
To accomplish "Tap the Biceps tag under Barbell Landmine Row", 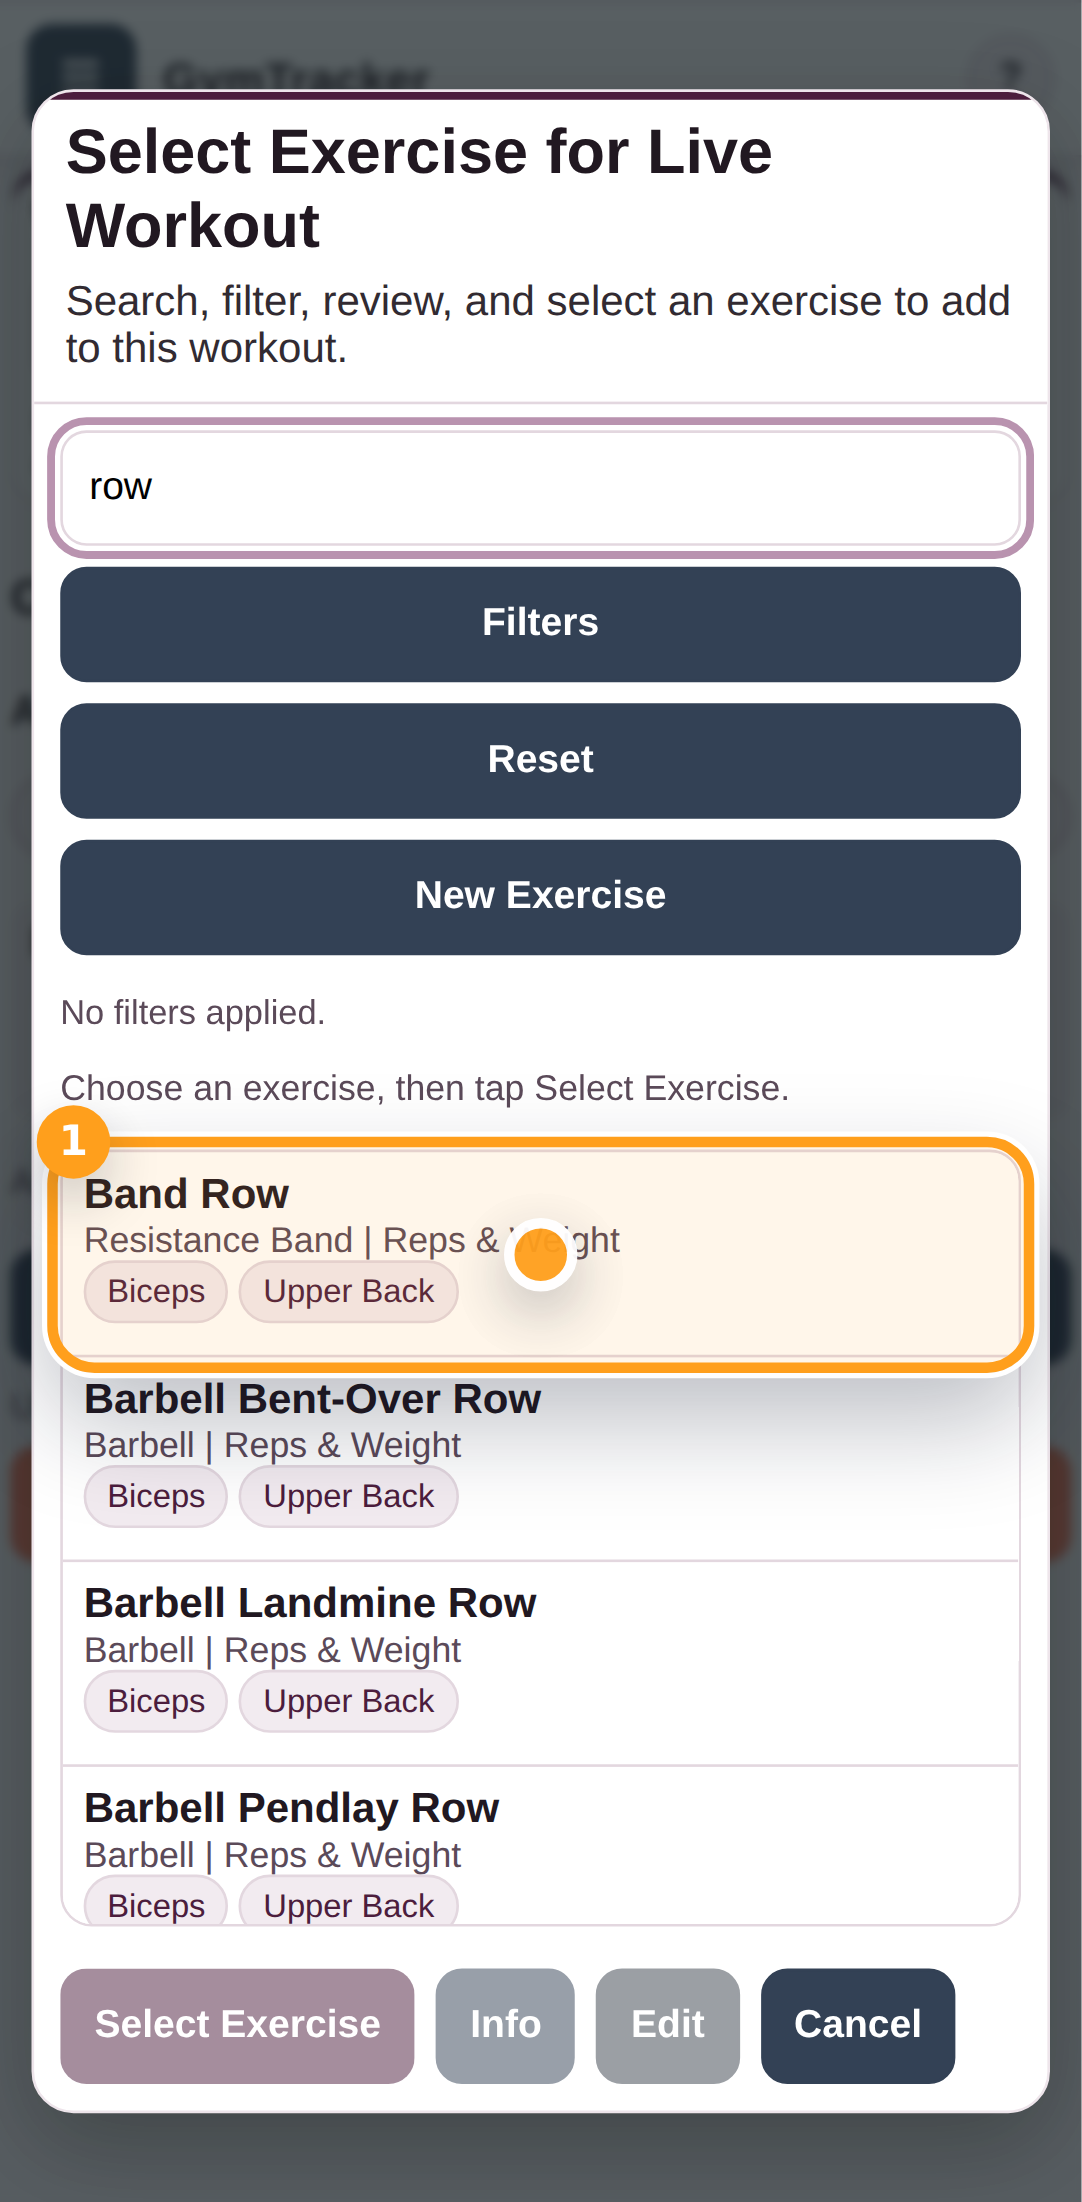I will [155, 1701].
